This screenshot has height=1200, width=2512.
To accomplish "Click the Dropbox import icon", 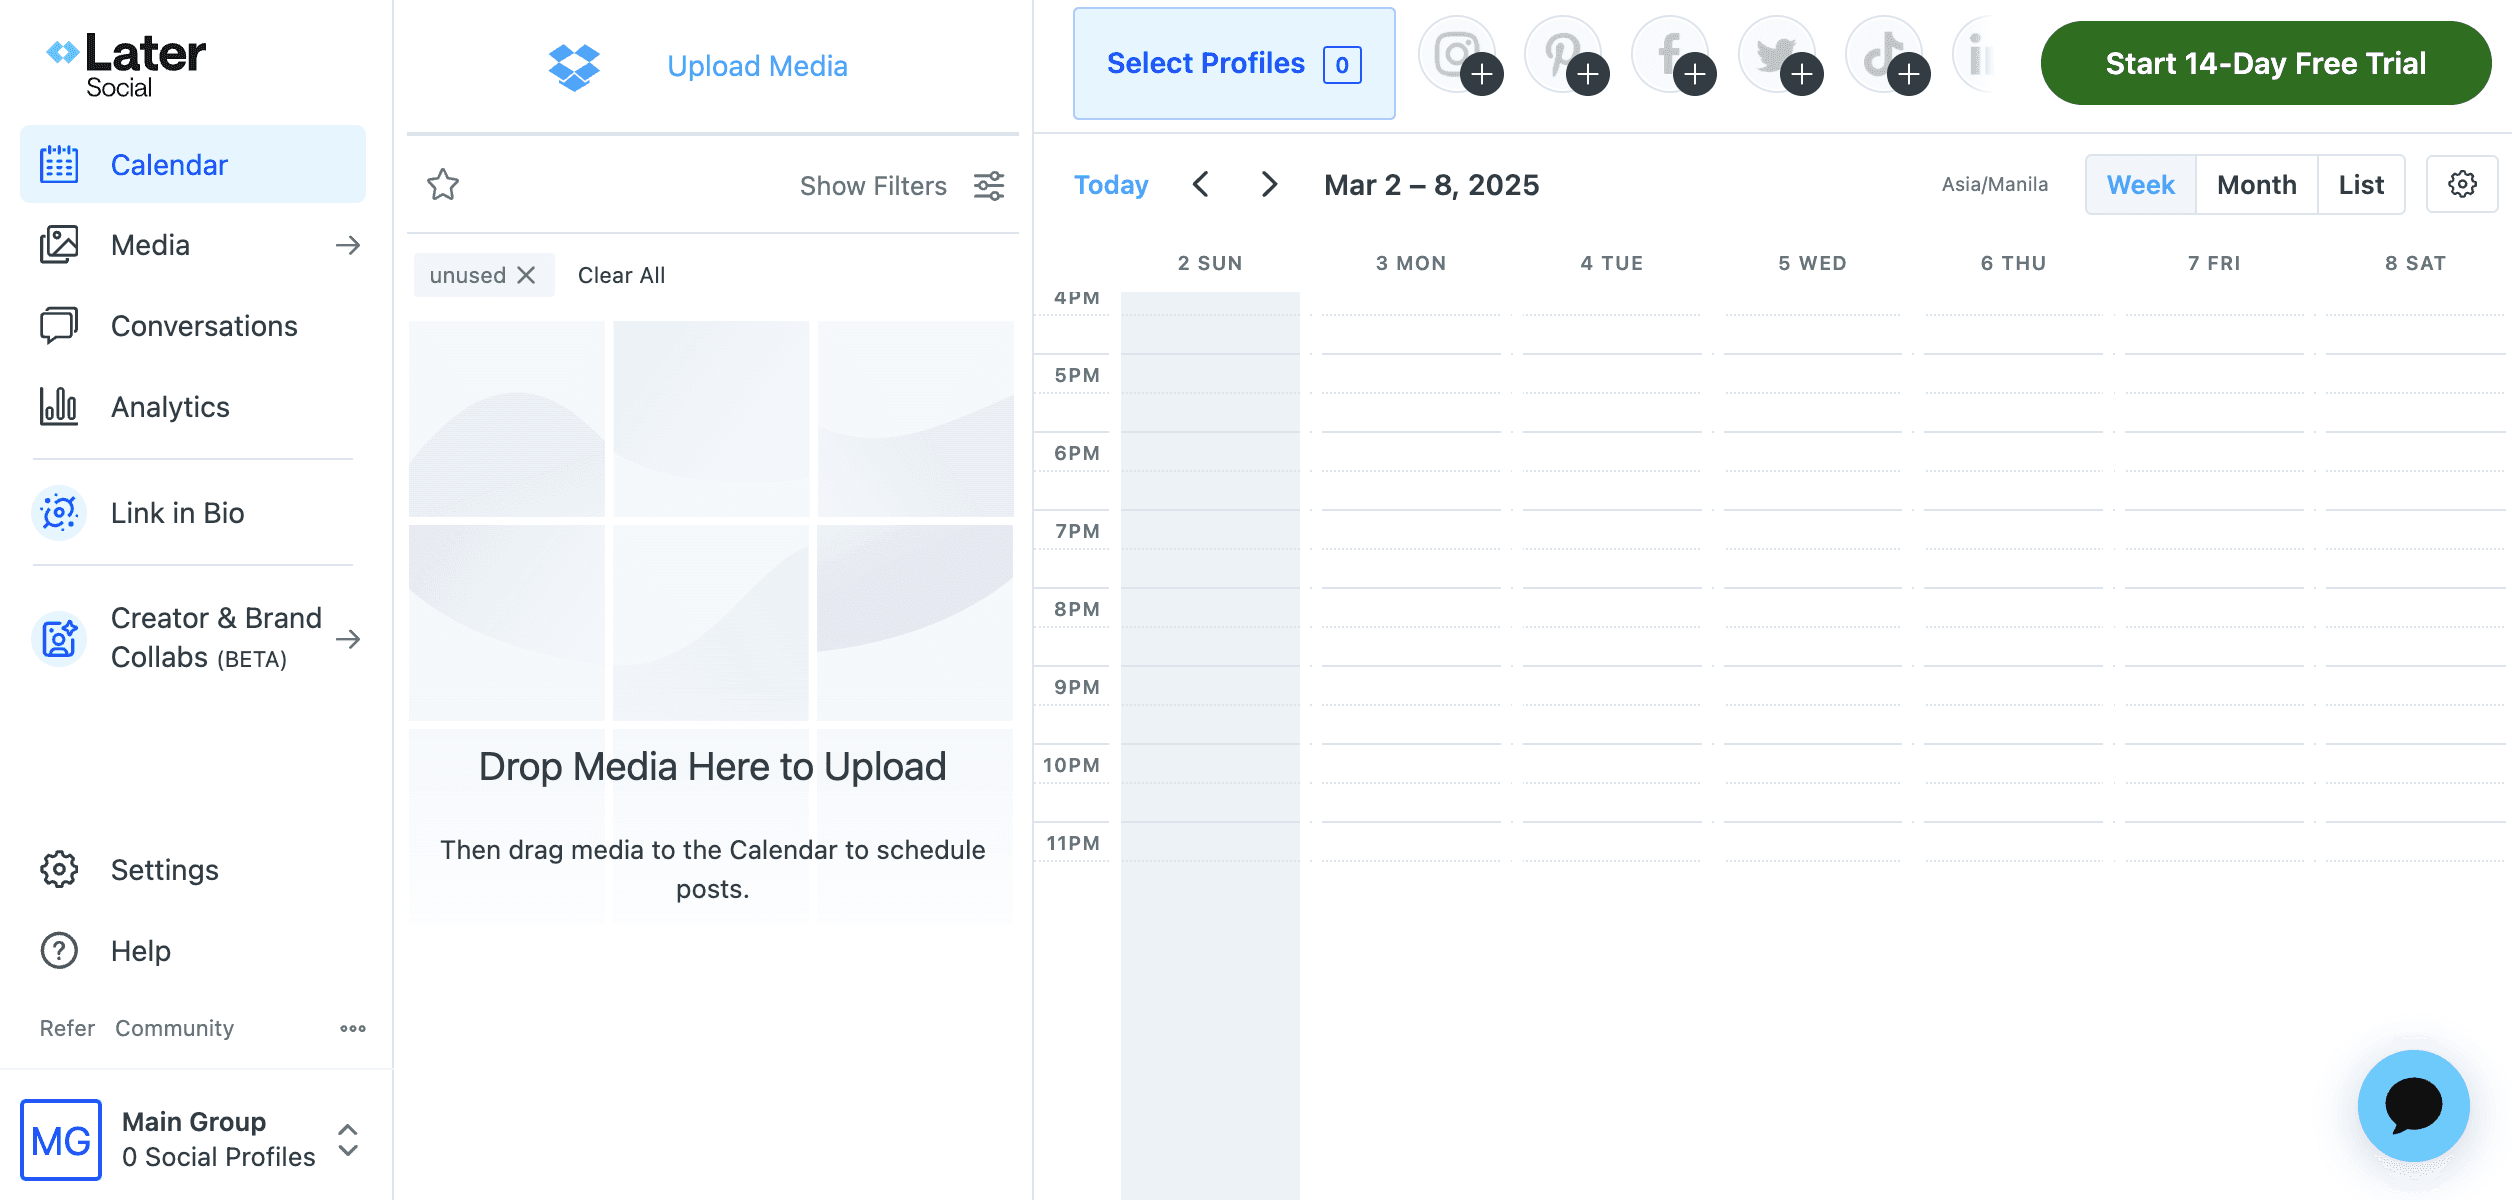I will point(574,66).
